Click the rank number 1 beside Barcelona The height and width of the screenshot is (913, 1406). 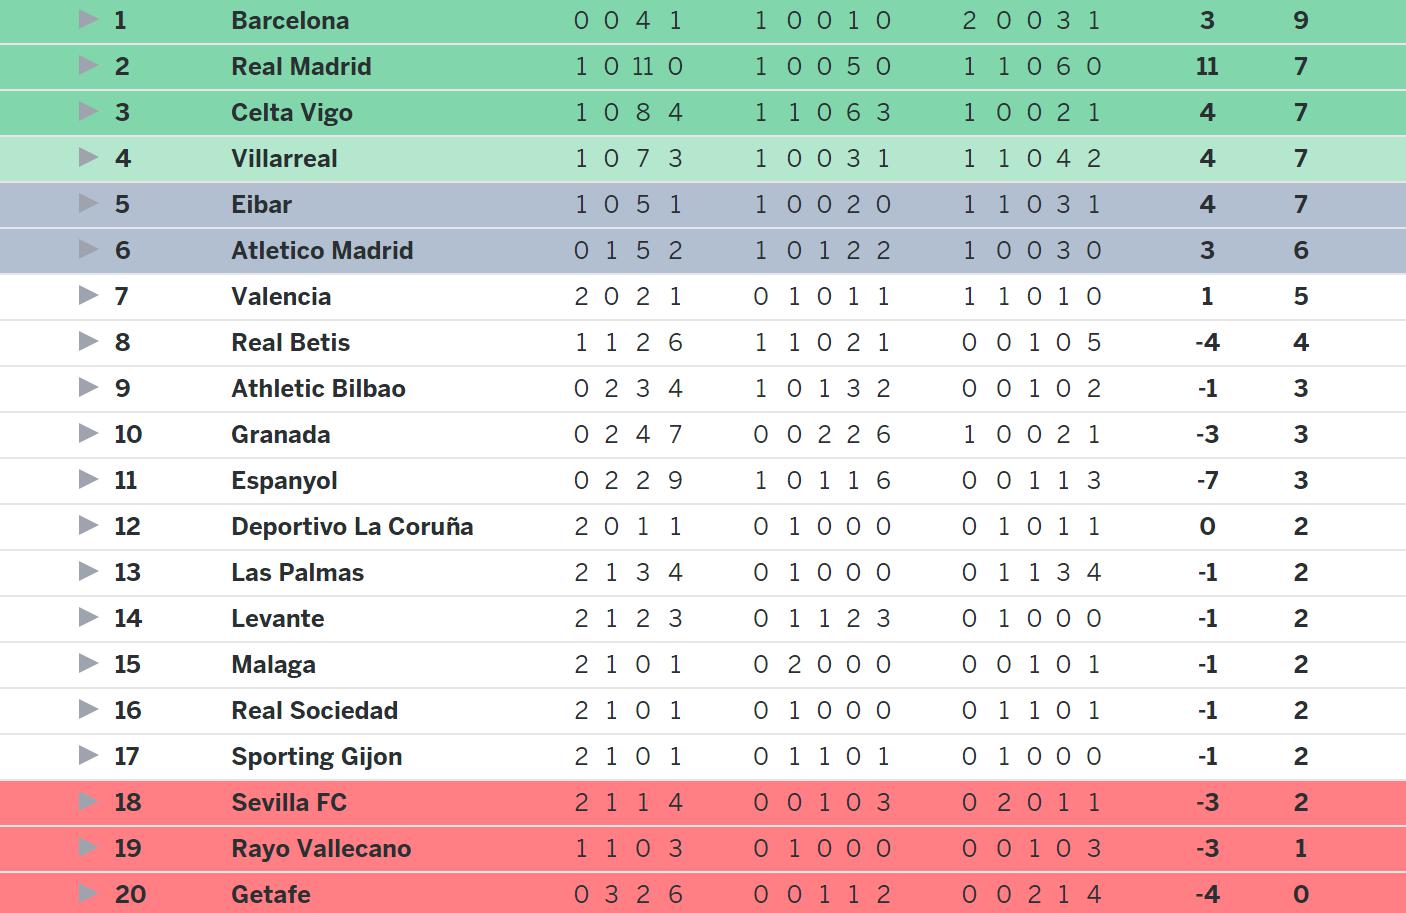(120, 20)
